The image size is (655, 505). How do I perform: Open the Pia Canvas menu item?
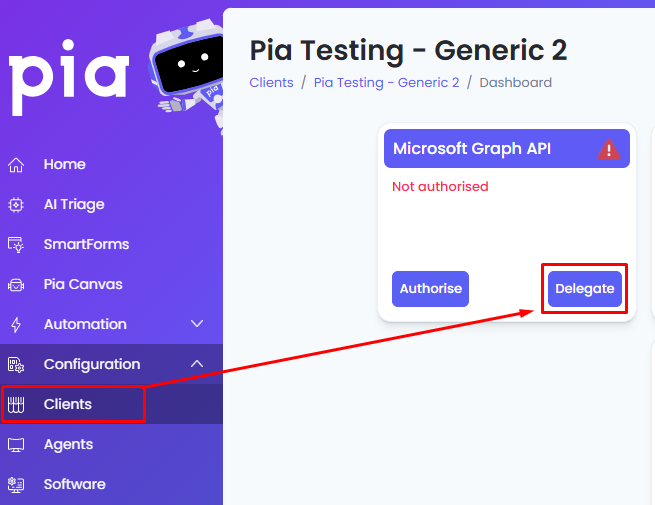click(x=83, y=284)
